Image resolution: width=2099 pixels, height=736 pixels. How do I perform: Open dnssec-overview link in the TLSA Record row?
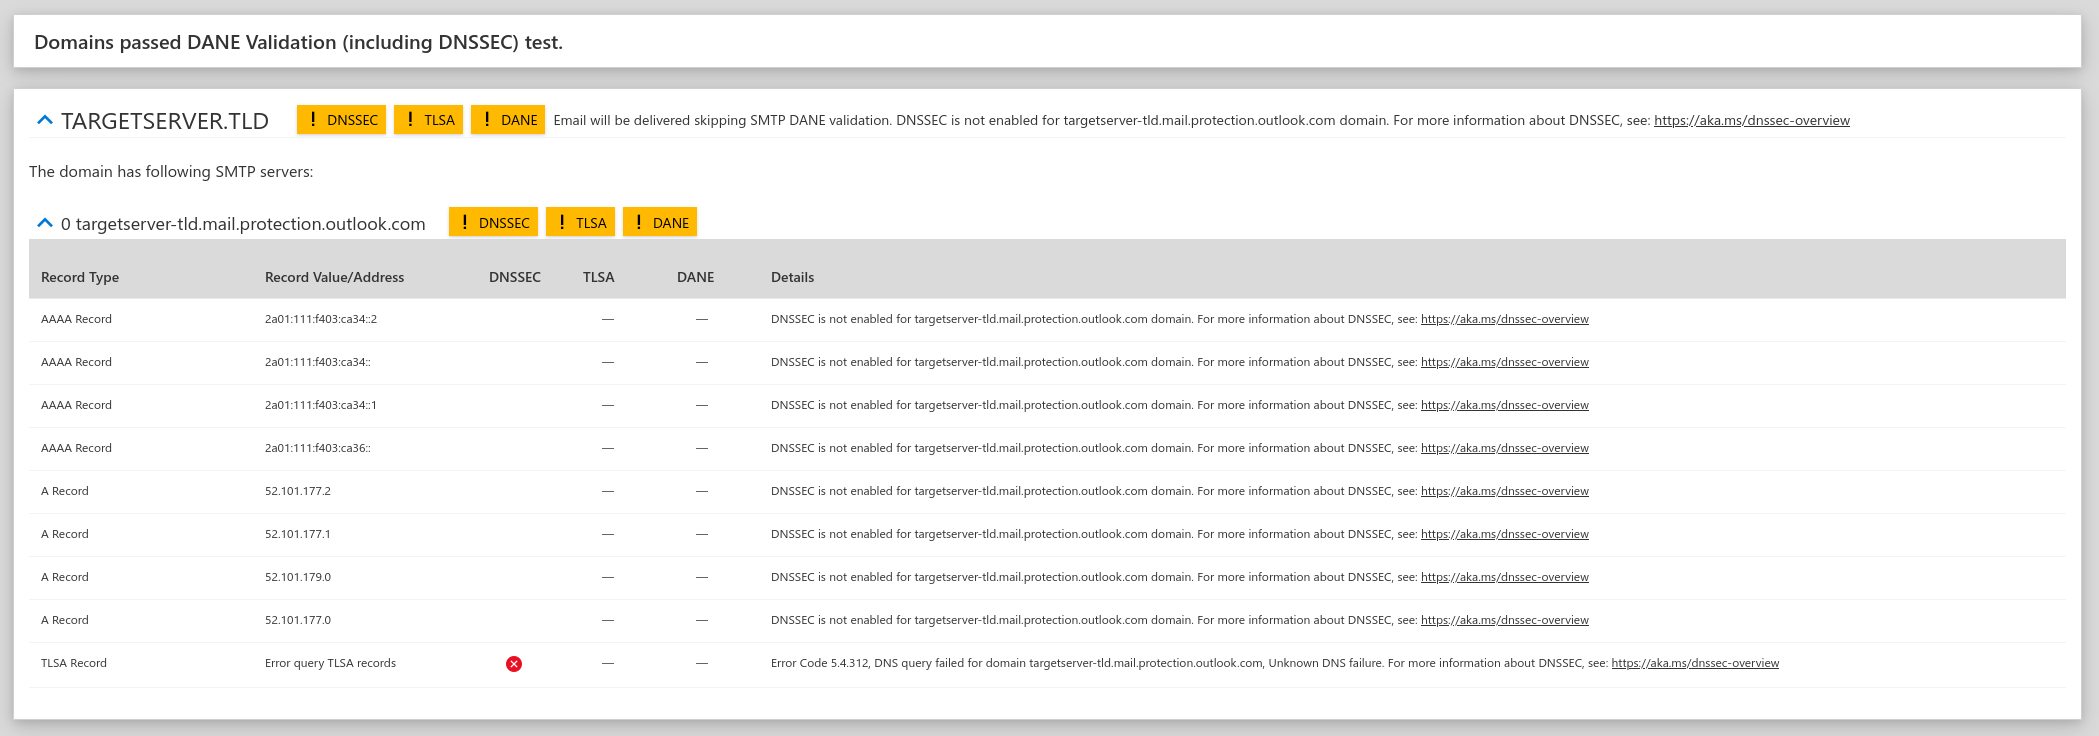click(x=1695, y=663)
